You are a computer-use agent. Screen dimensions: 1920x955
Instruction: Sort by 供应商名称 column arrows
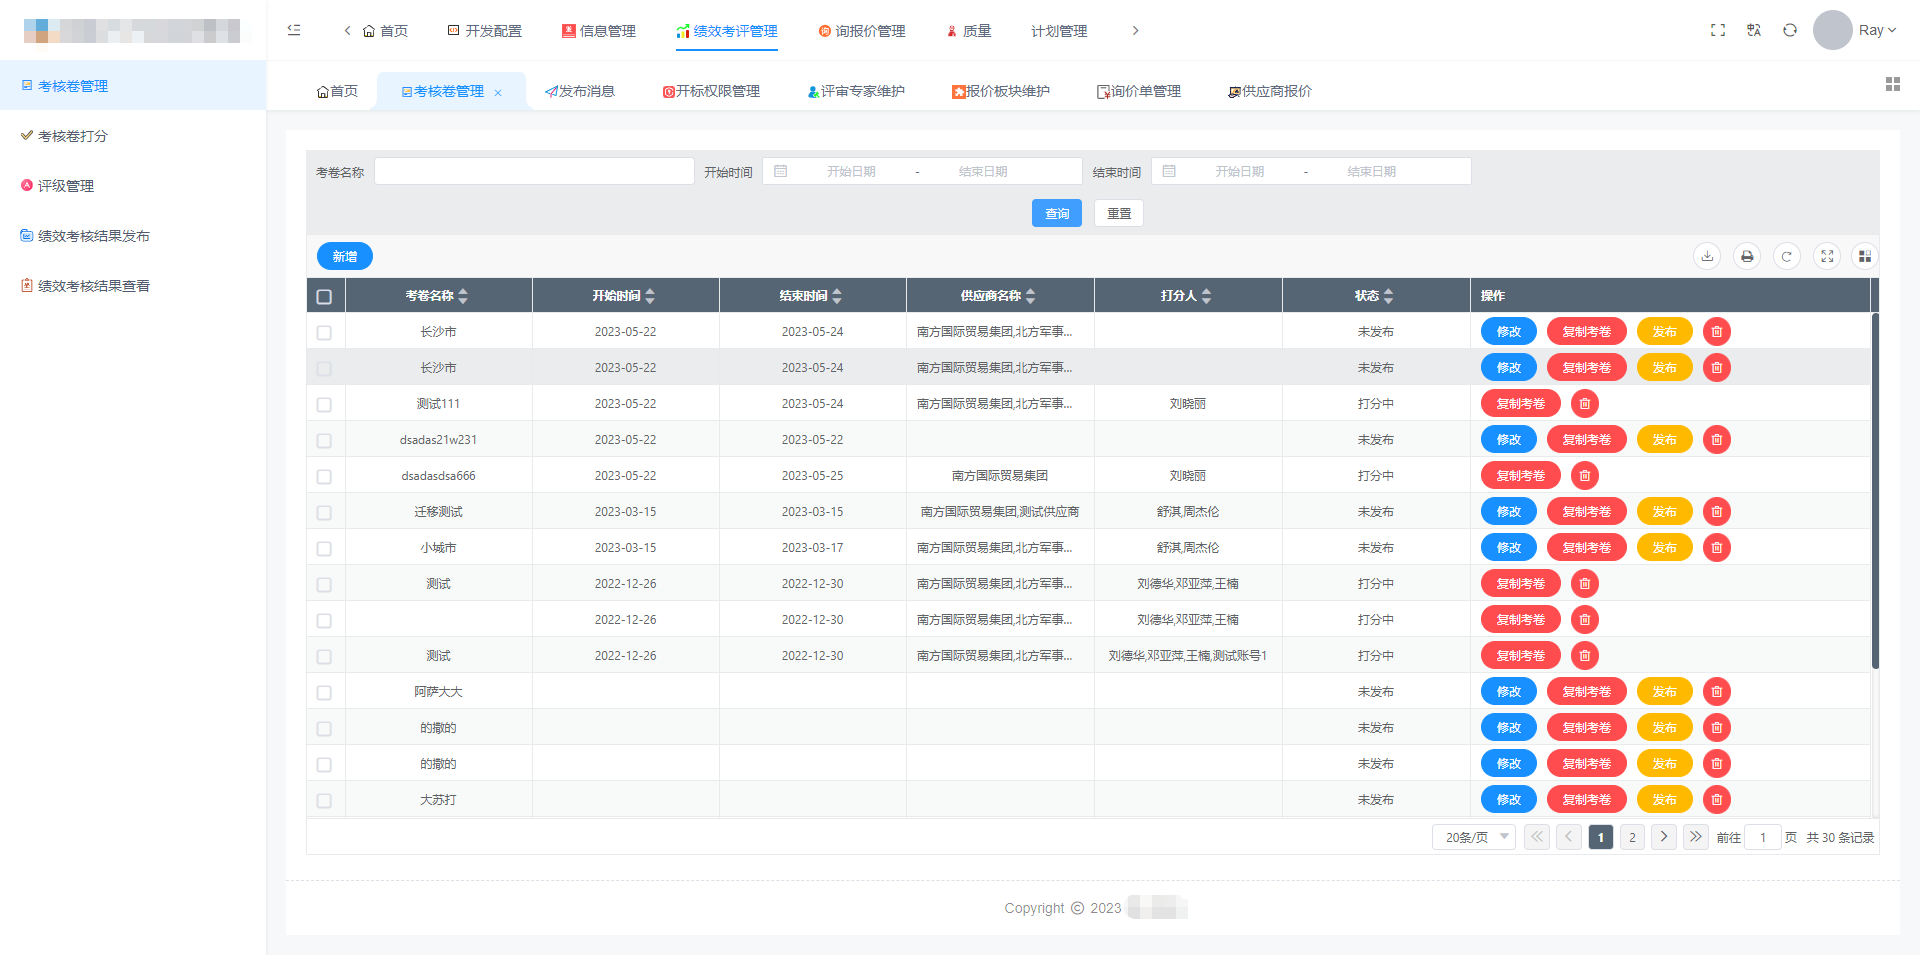[x=1031, y=296]
